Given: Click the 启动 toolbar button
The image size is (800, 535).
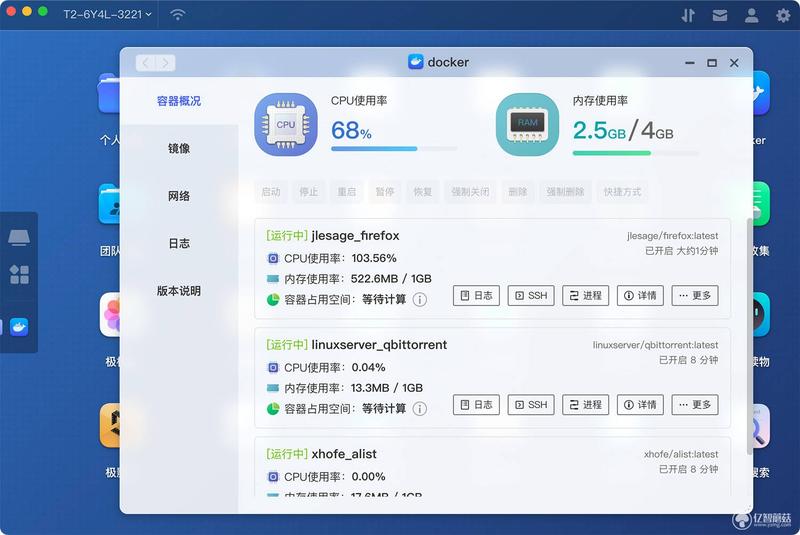Looking at the screenshot, I should (271, 192).
